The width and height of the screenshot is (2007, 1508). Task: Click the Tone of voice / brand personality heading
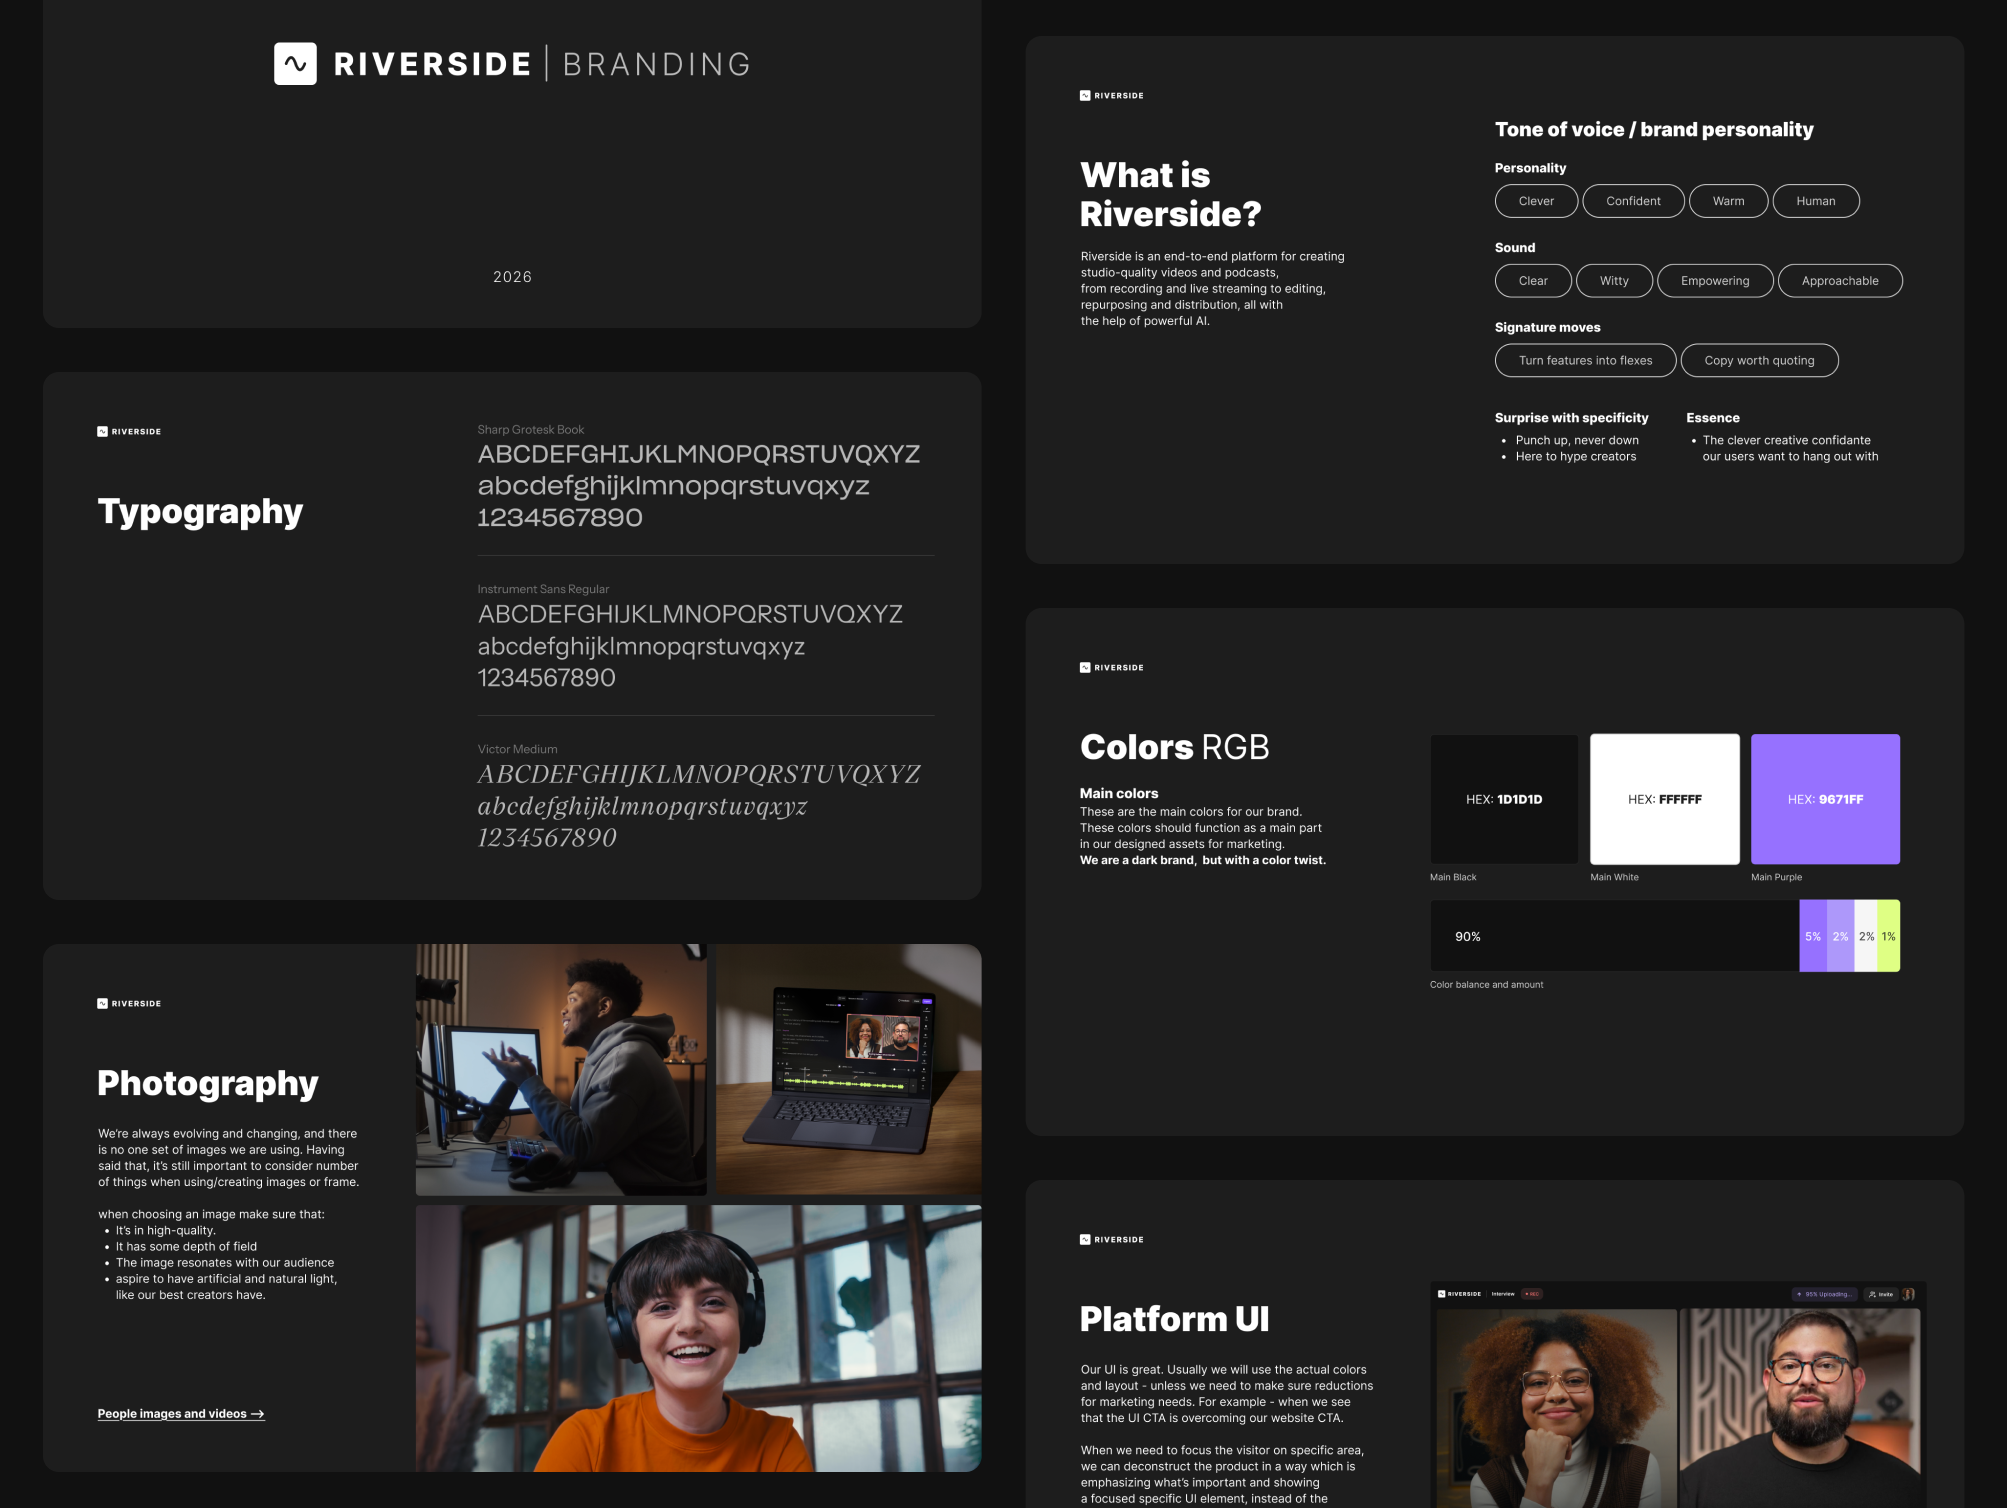tap(1654, 129)
